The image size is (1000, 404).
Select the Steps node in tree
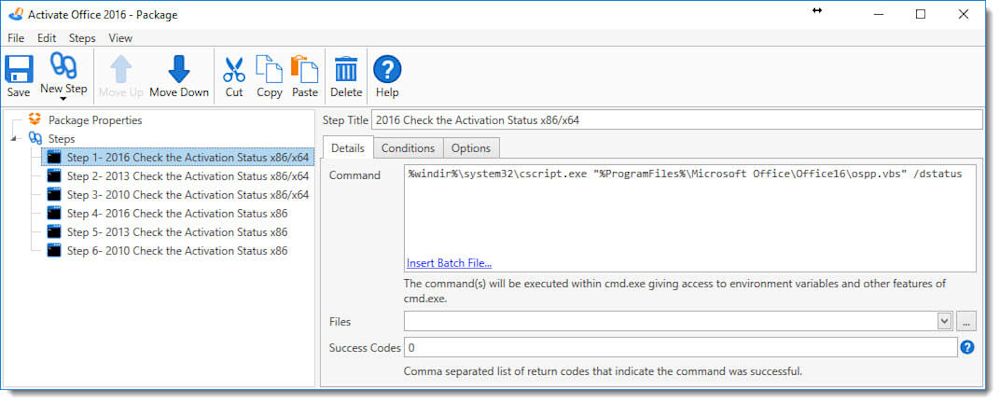[x=61, y=138]
